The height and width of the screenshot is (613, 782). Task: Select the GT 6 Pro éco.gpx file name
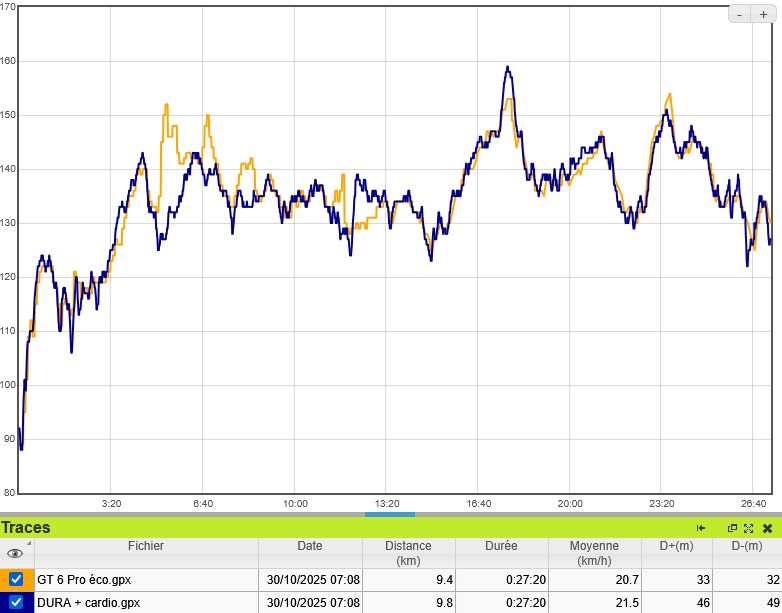[84, 580]
